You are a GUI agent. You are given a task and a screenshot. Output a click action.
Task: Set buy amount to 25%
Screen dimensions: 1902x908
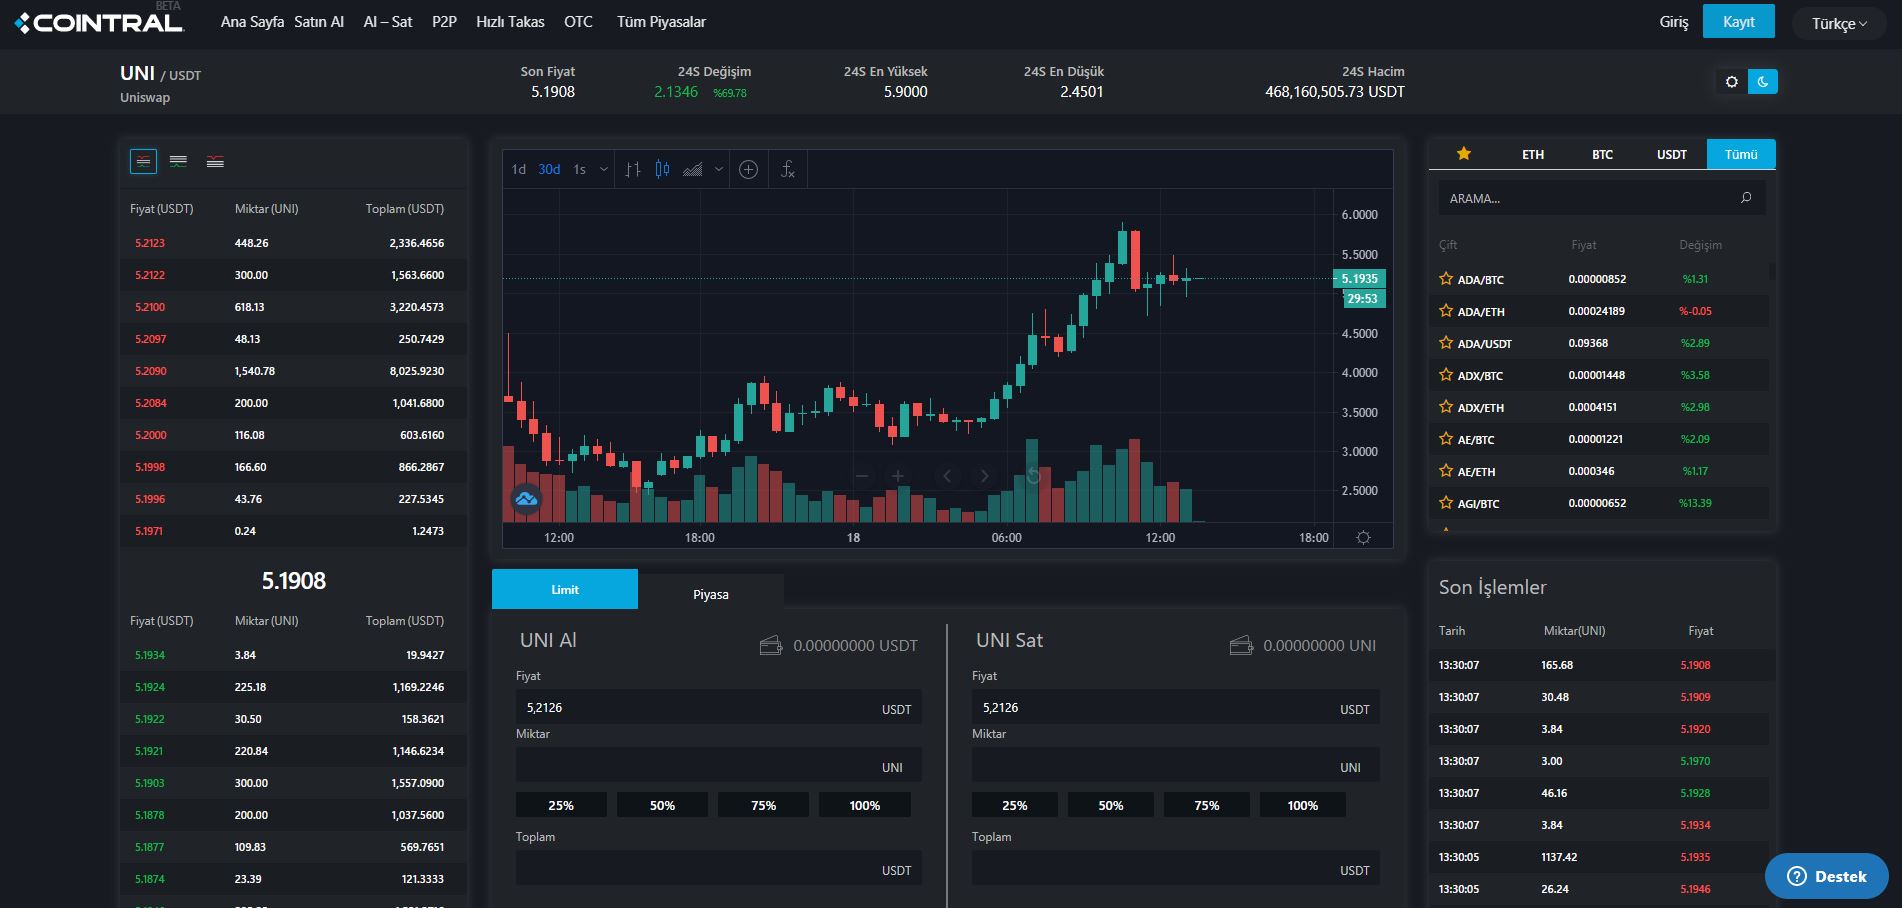(x=561, y=805)
